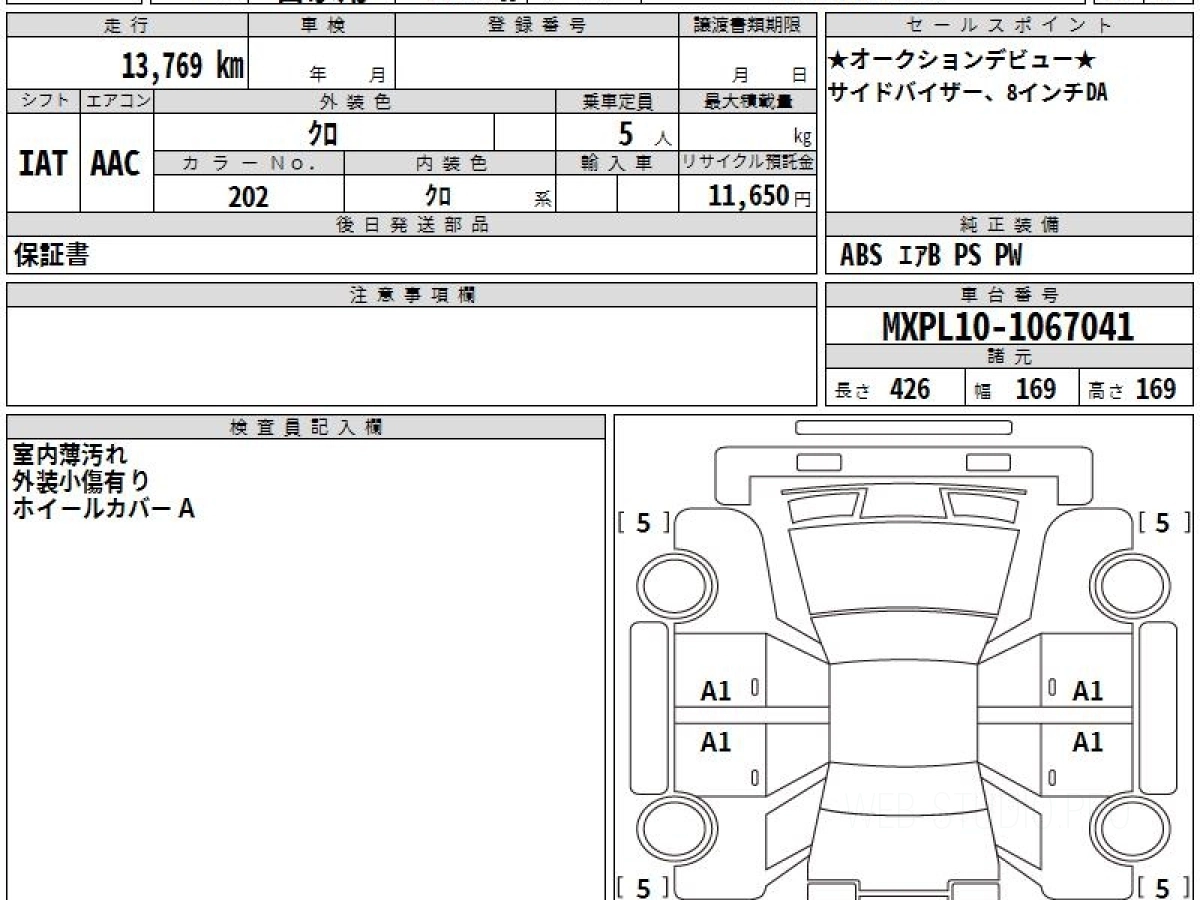The width and height of the screenshot is (1200, 900).
Task: Click the シフト header
Action: tap(43, 101)
